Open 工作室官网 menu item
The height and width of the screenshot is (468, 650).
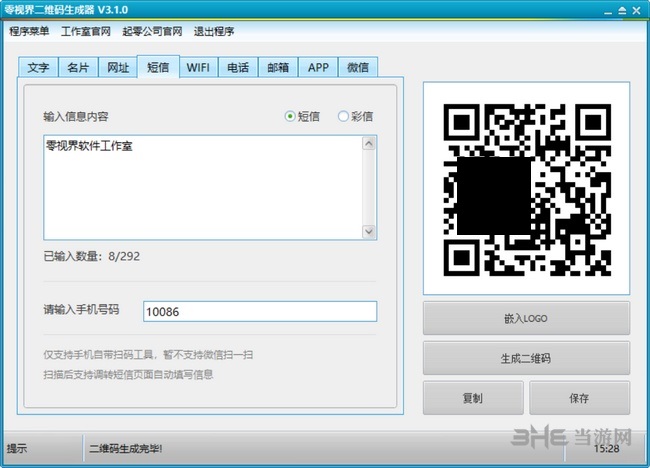coord(86,31)
